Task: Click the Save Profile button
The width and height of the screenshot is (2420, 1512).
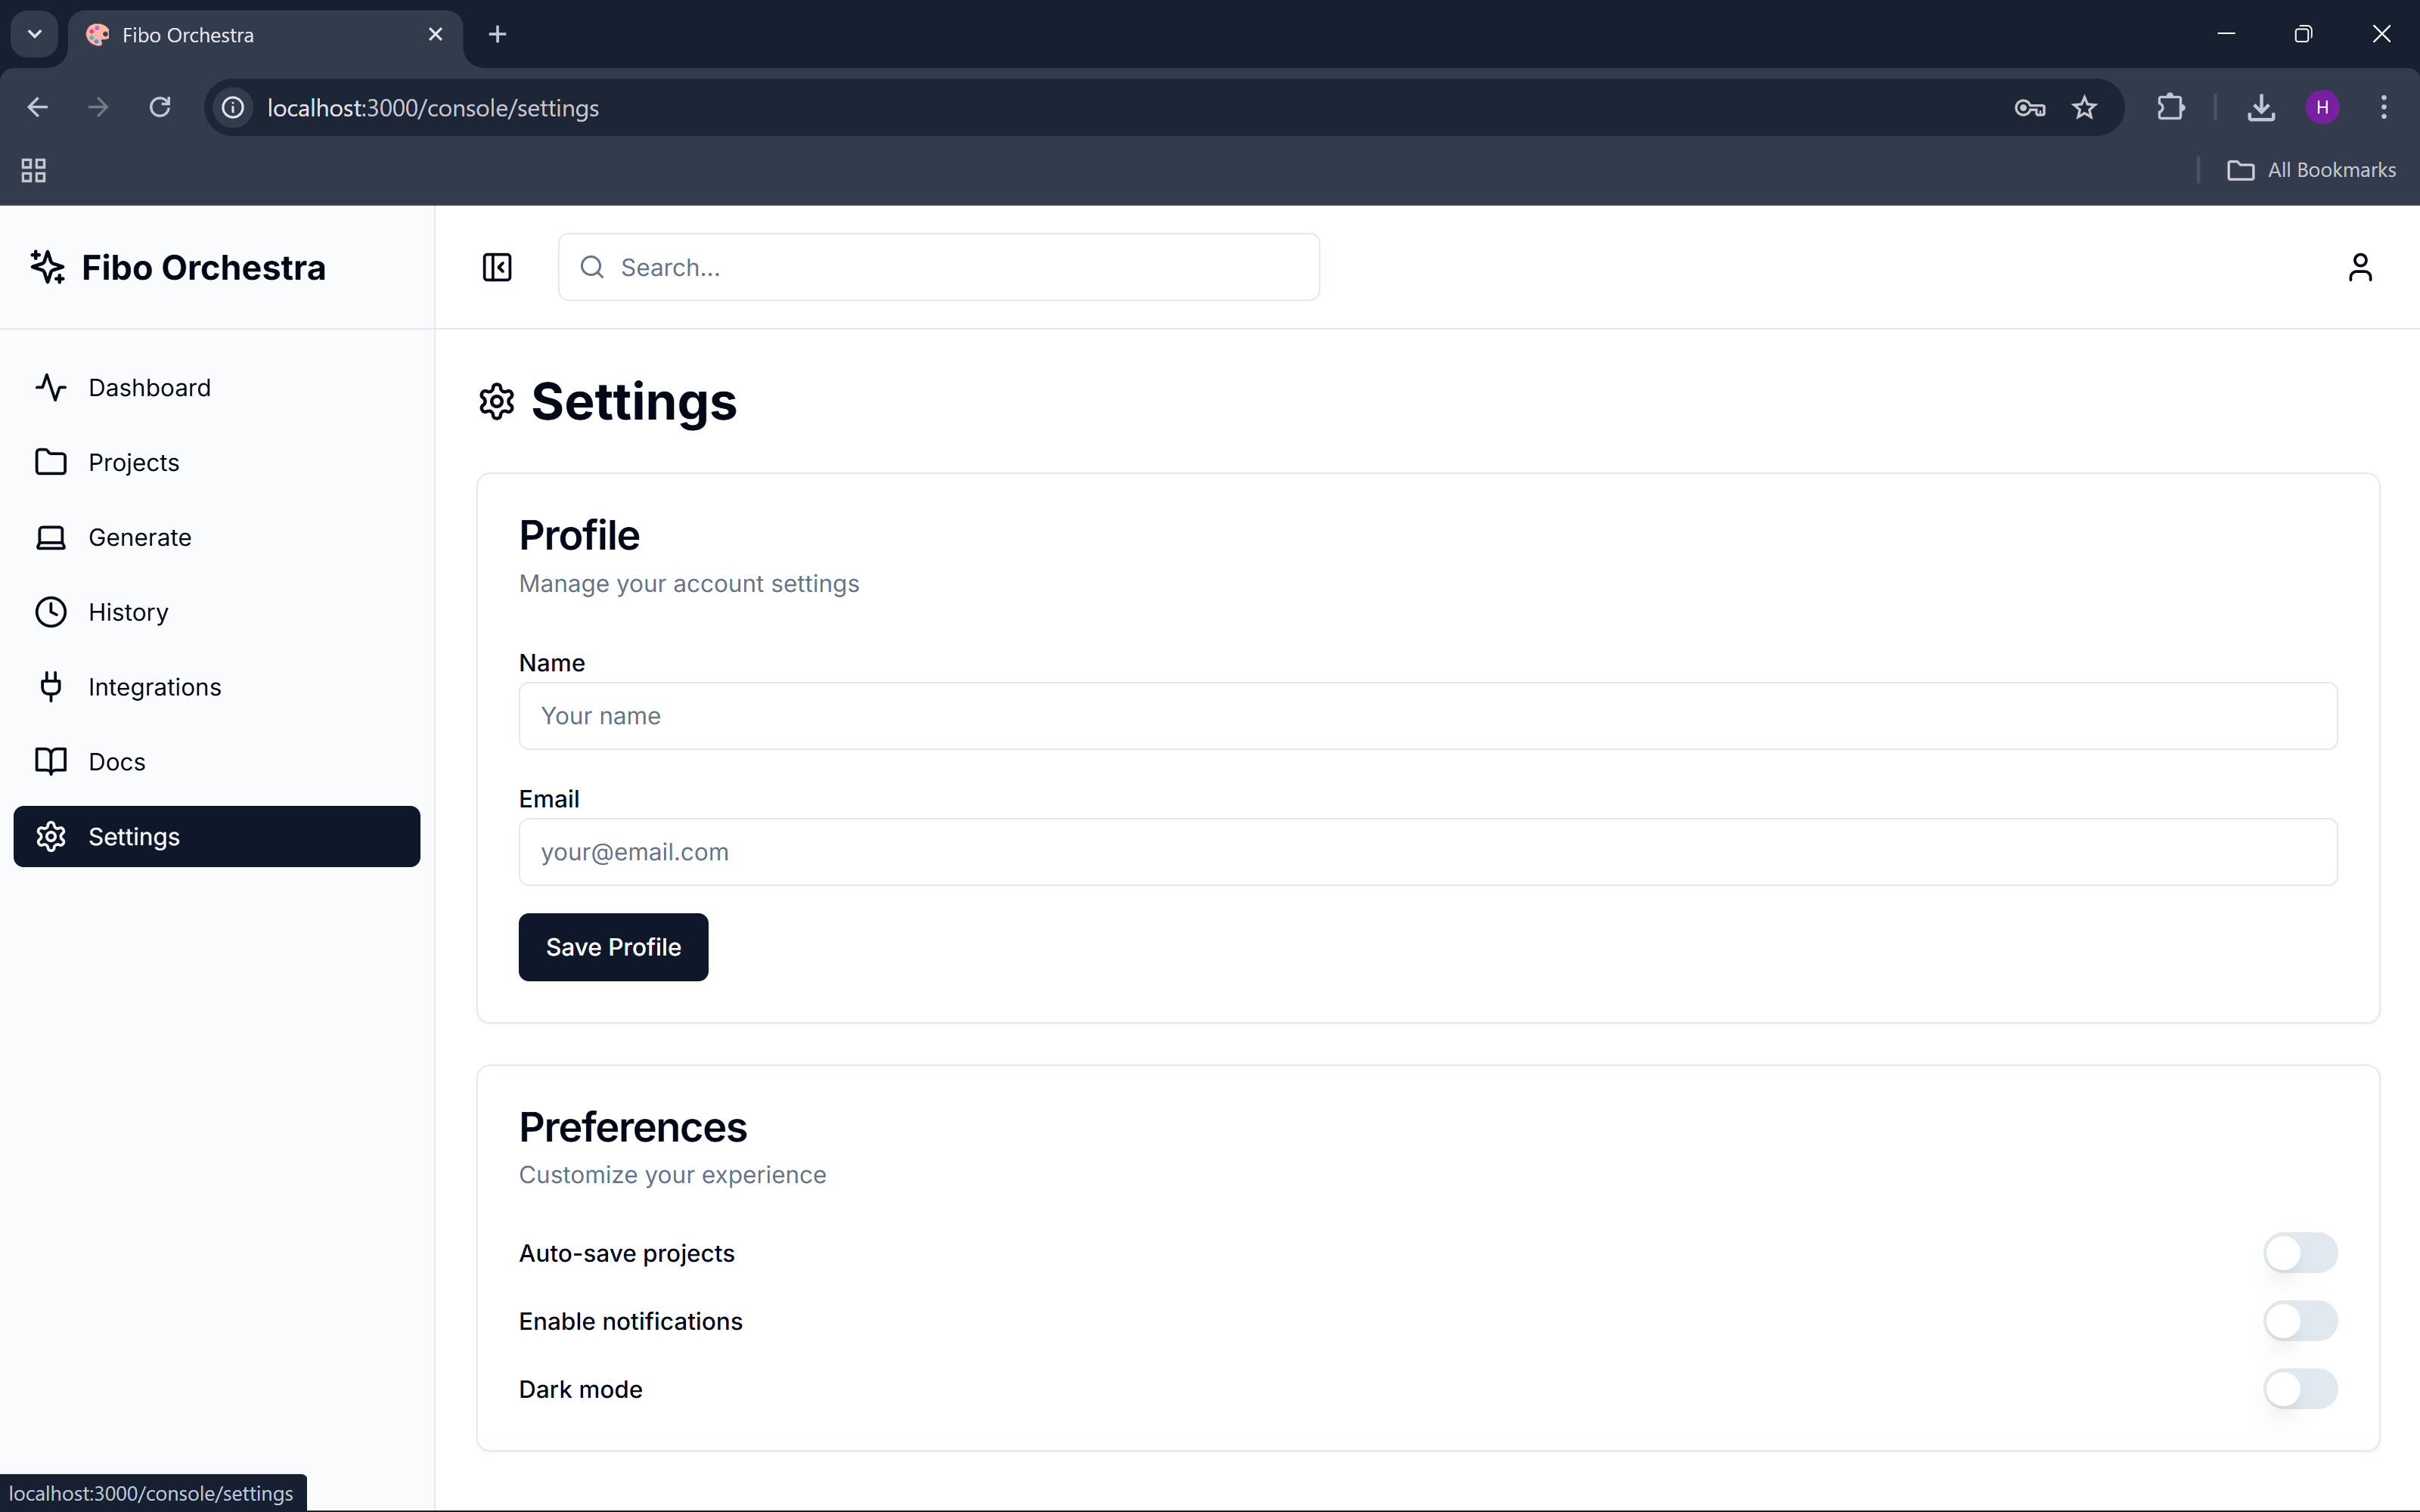Action: coord(613,947)
